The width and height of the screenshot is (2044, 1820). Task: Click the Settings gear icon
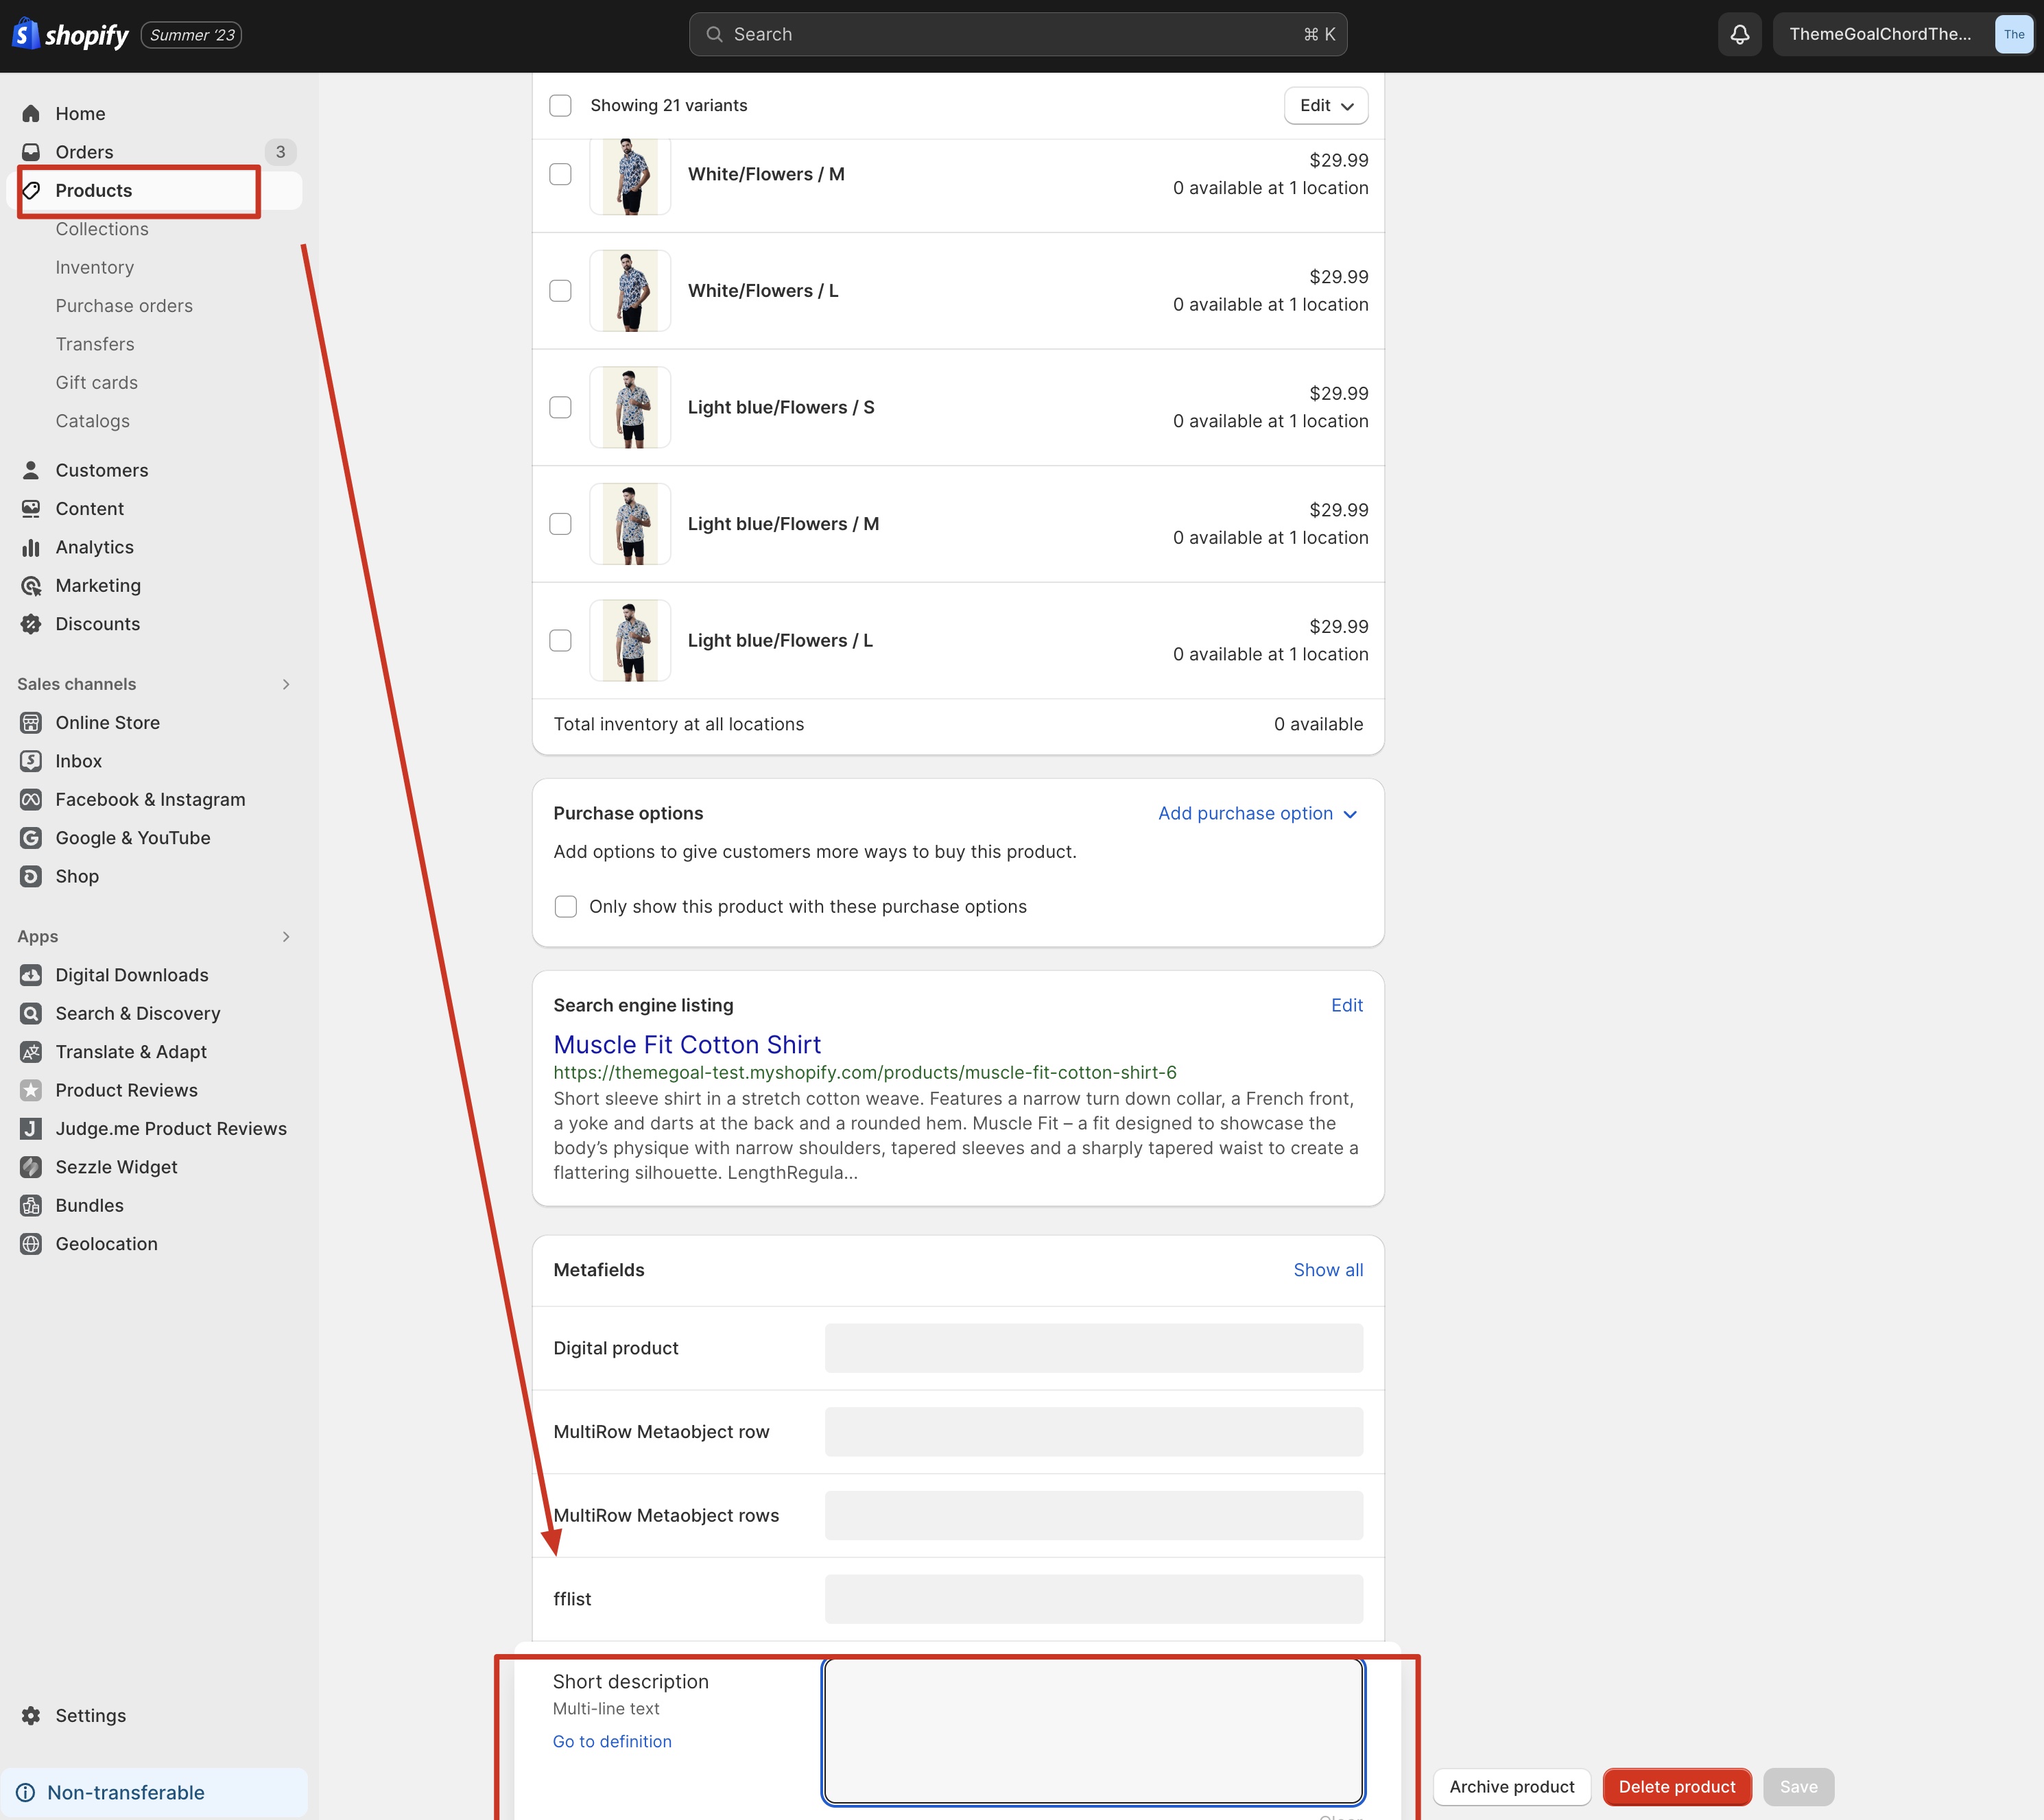(31, 1715)
